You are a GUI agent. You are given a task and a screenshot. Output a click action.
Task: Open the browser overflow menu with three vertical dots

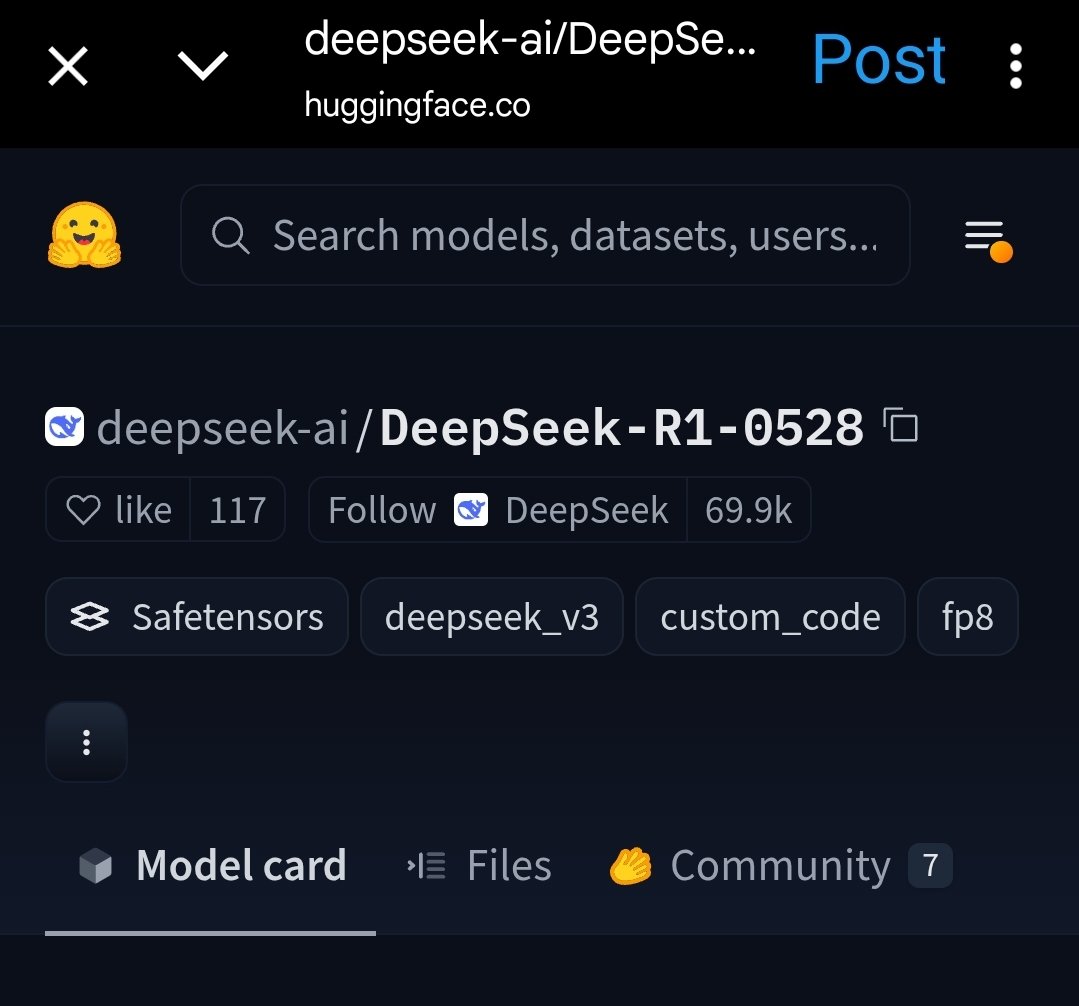click(1015, 66)
